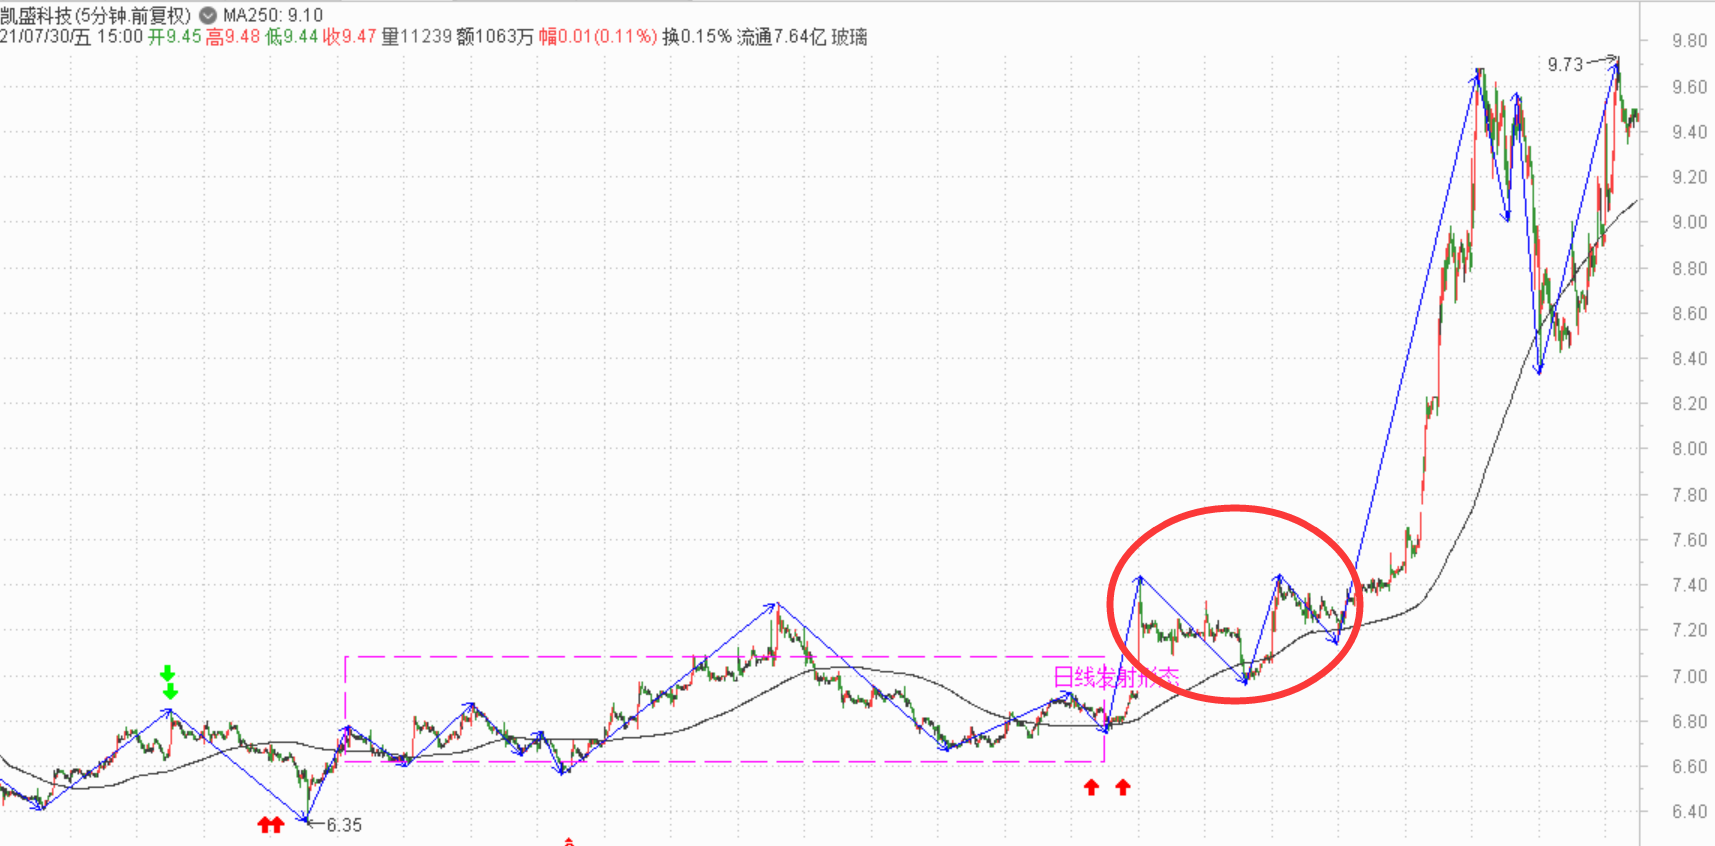The image size is (1715, 846).
Task: Open the circular dropdown beside the stock title
Action: (208, 15)
